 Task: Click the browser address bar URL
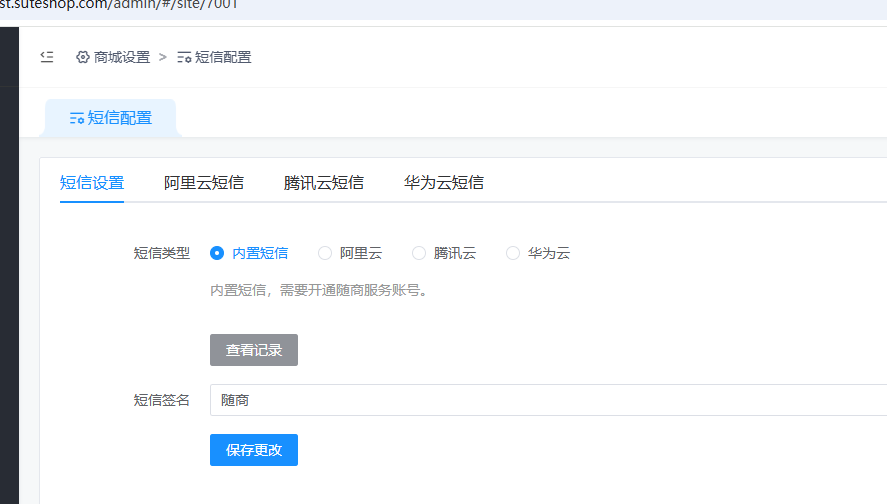point(120,5)
